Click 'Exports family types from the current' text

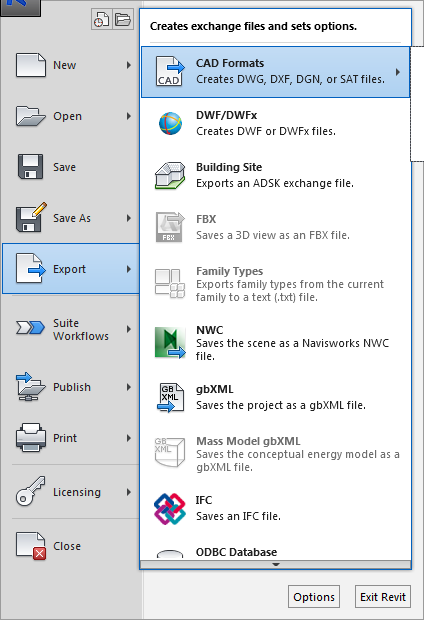(x=290, y=284)
